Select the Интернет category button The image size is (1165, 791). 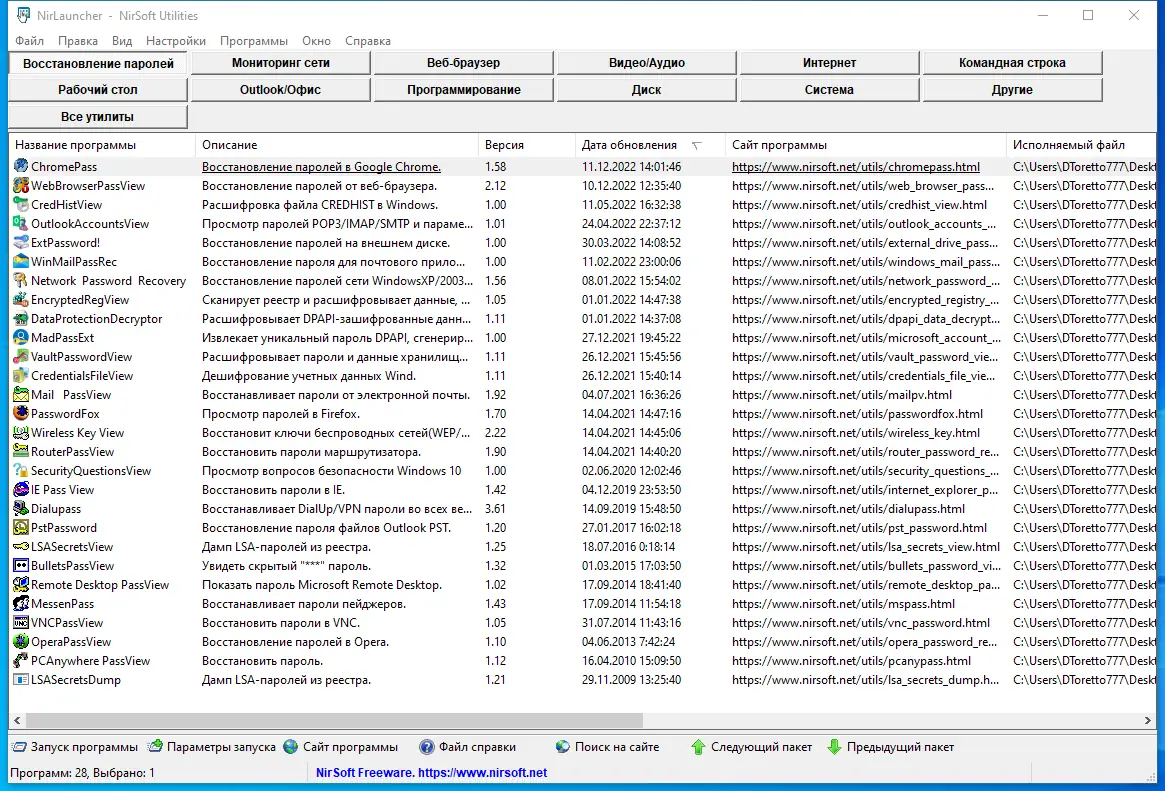coord(829,63)
